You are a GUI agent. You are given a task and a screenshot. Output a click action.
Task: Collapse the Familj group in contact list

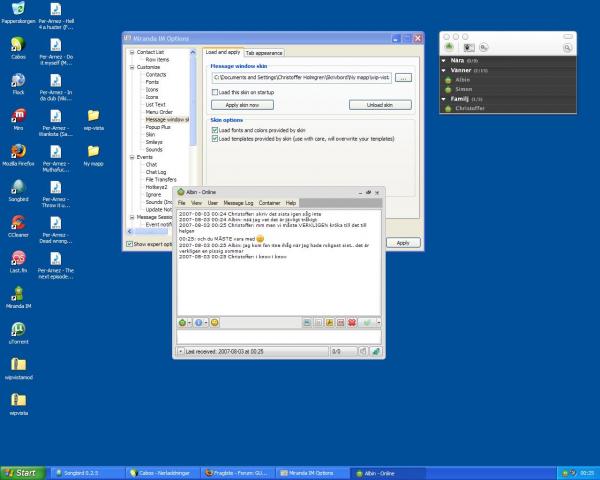(x=443, y=99)
